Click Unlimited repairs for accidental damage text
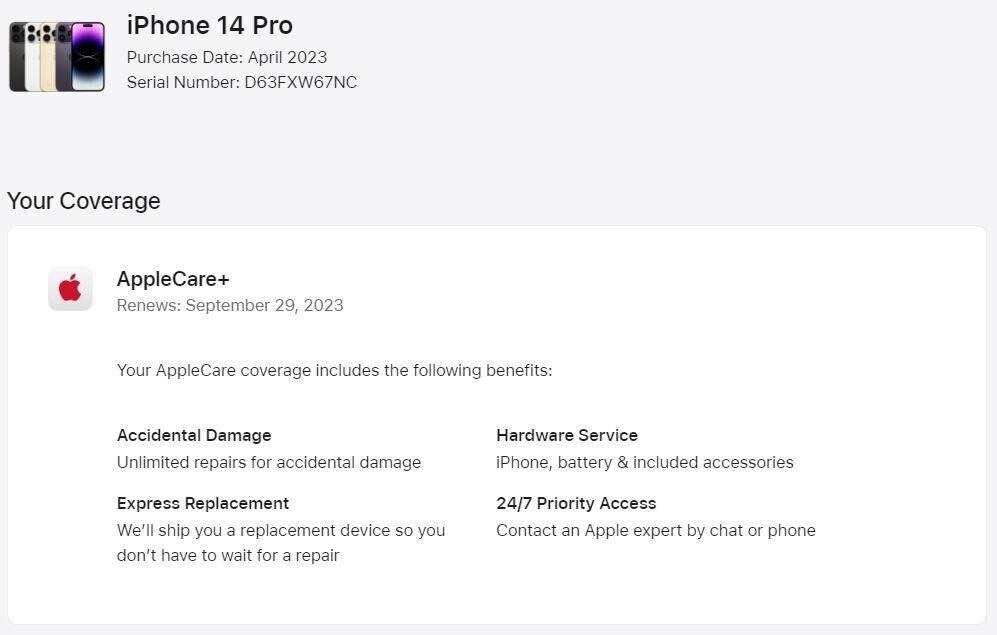997x635 pixels. coord(269,462)
